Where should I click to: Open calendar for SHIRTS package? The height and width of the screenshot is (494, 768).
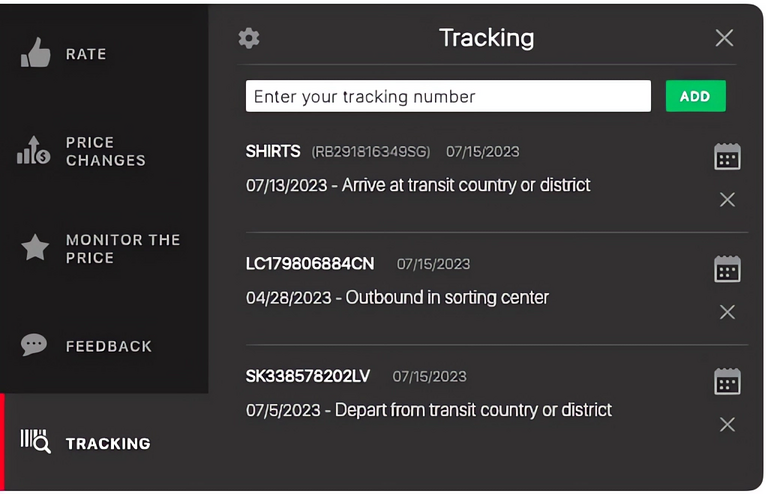(727, 157)
